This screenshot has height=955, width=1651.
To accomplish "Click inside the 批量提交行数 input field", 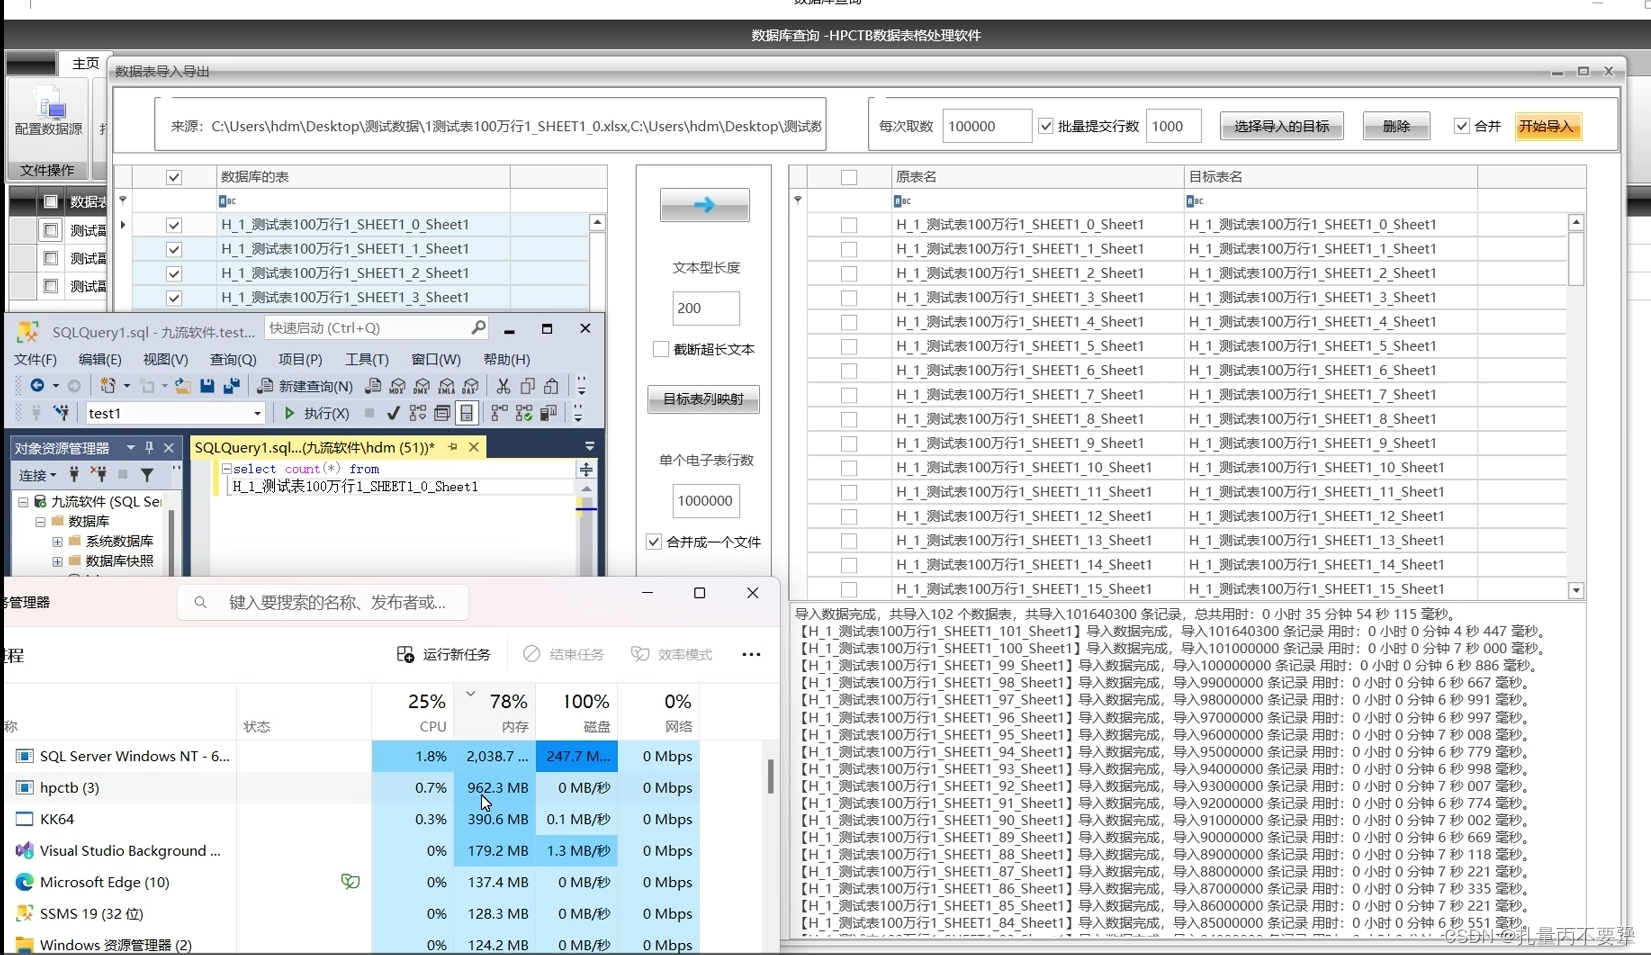I will pos(1172,126).
